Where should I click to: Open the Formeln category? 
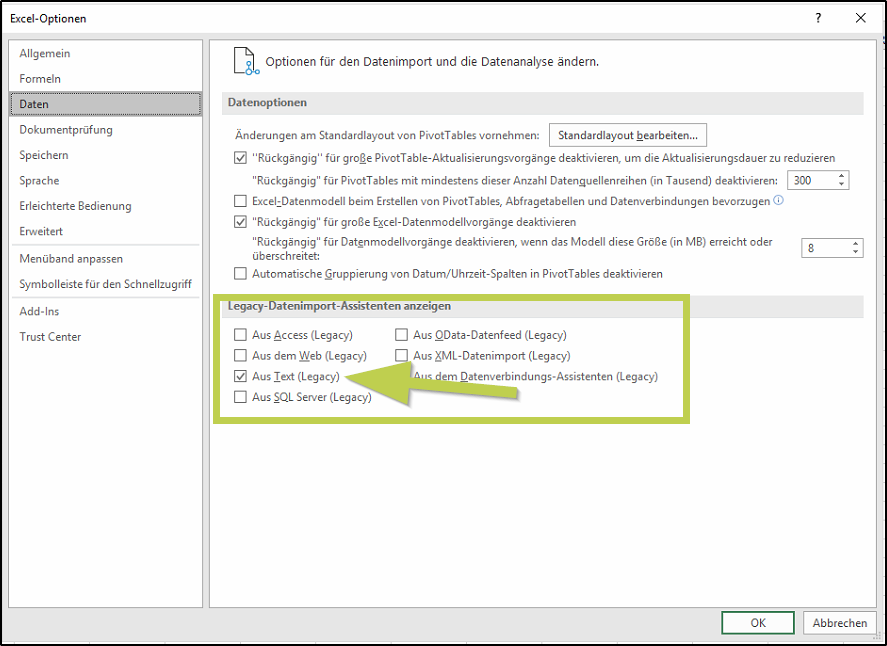click(40, 79)
